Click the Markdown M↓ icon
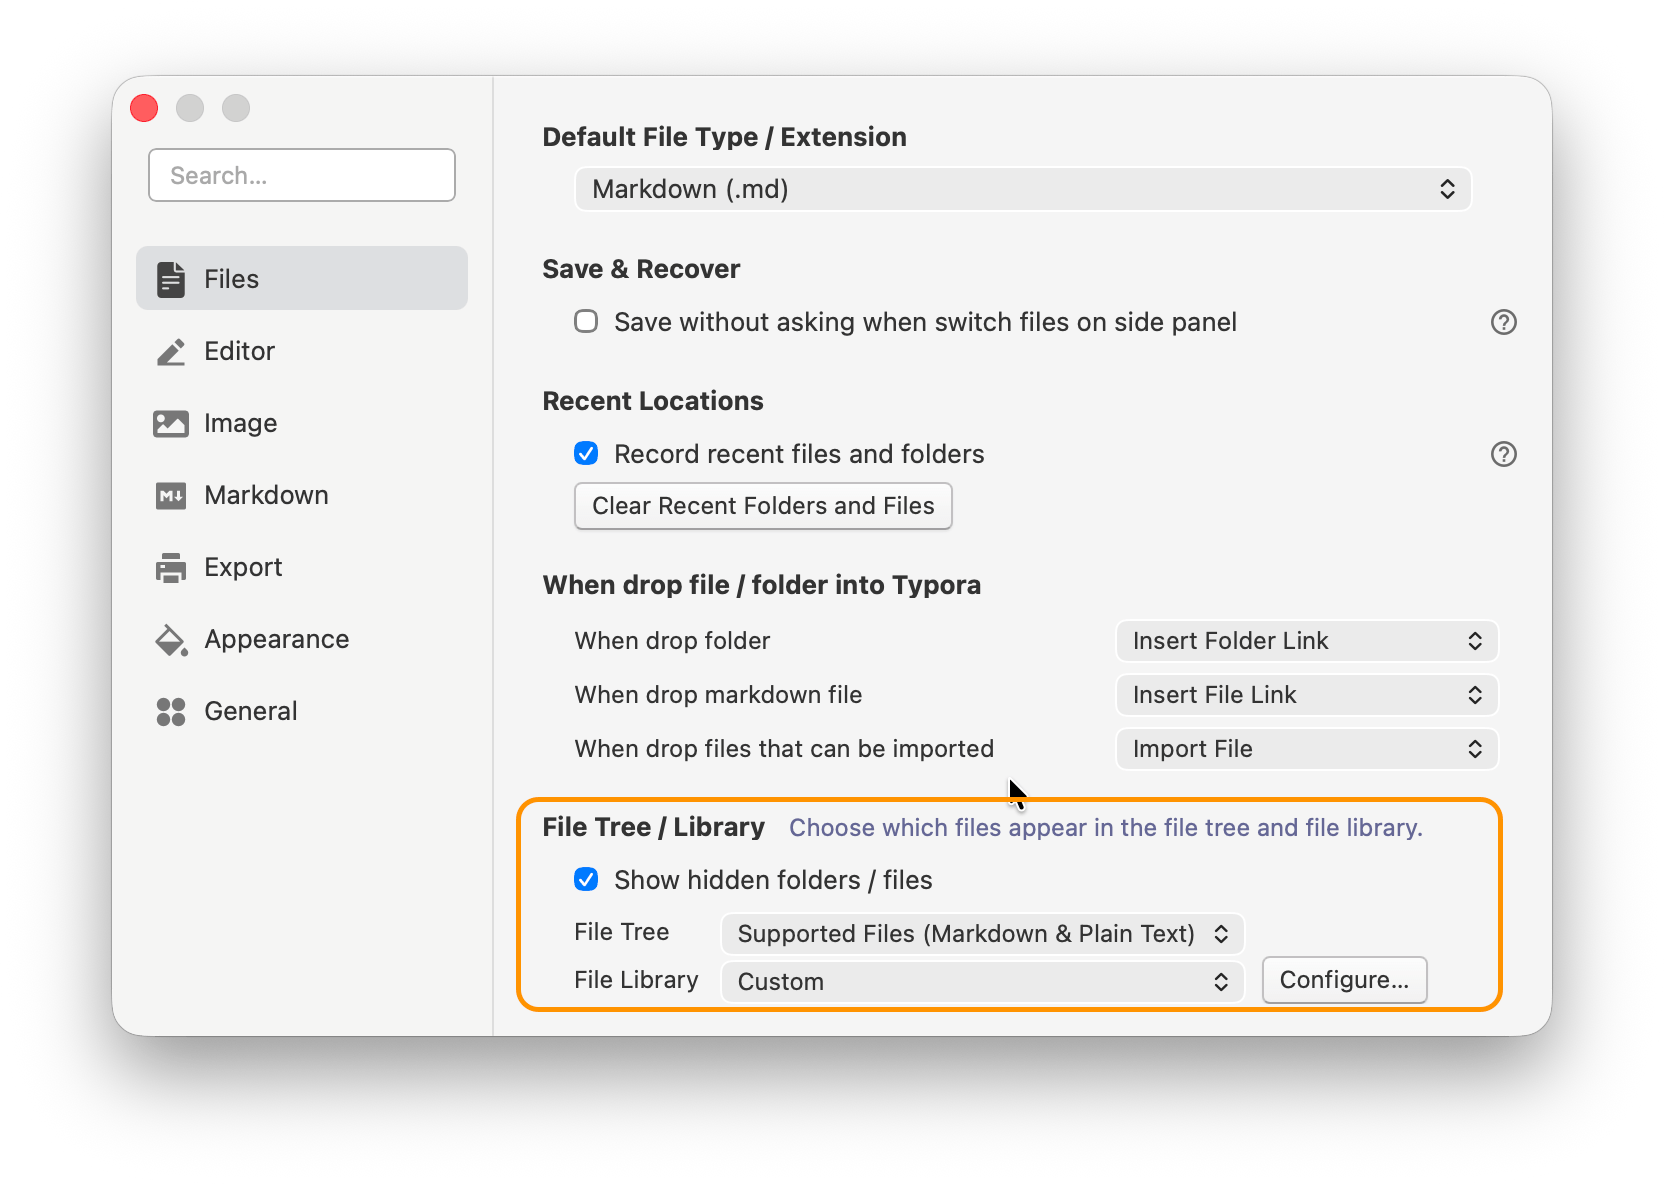The height and width of the screenshot is (1184, 1664). pos(171,495)
